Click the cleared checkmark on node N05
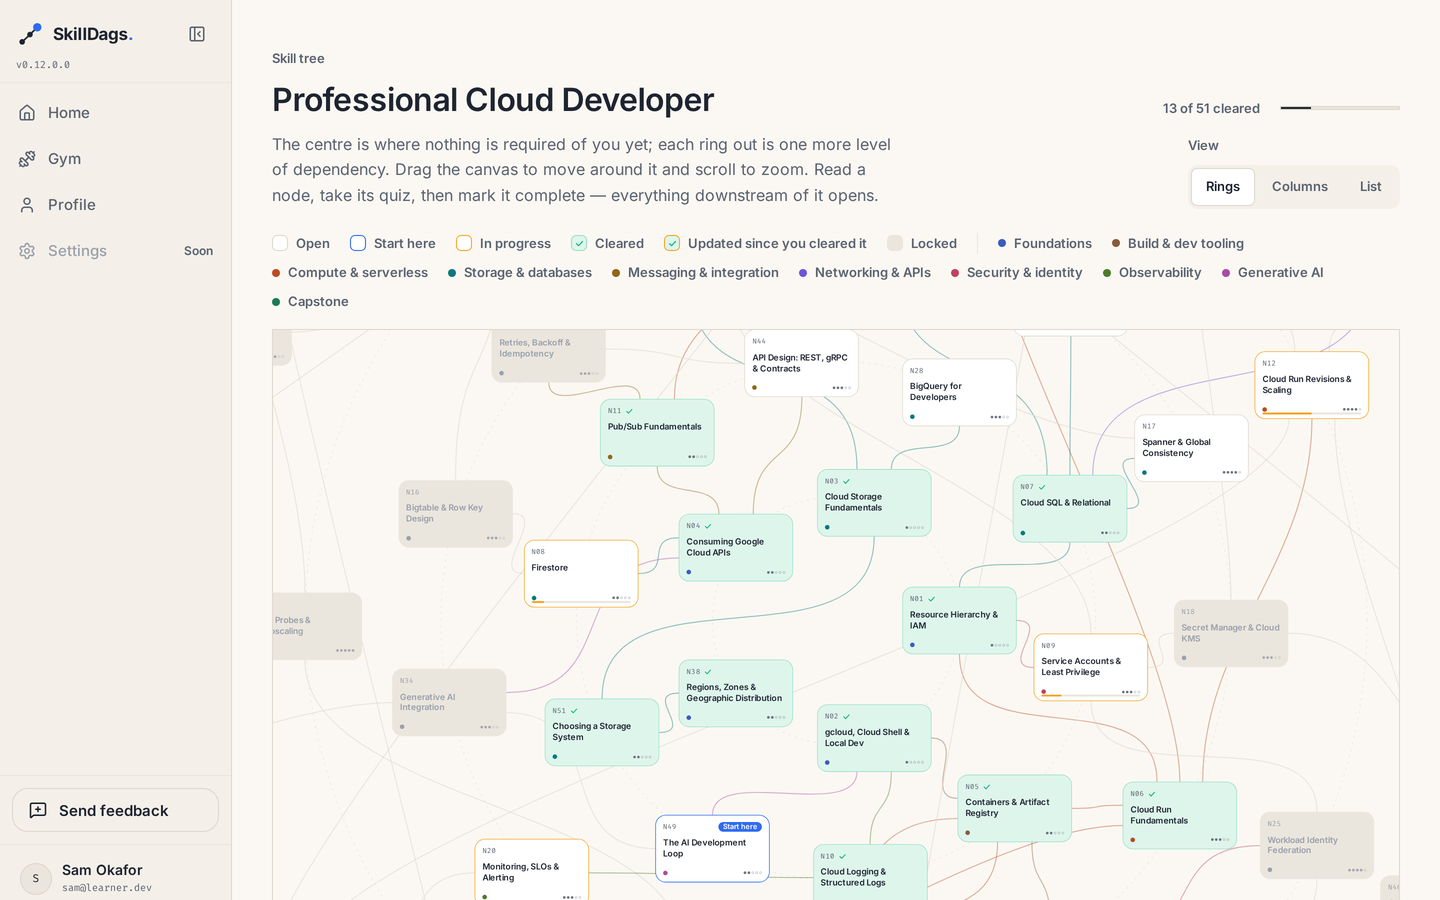 coord(987,787)
